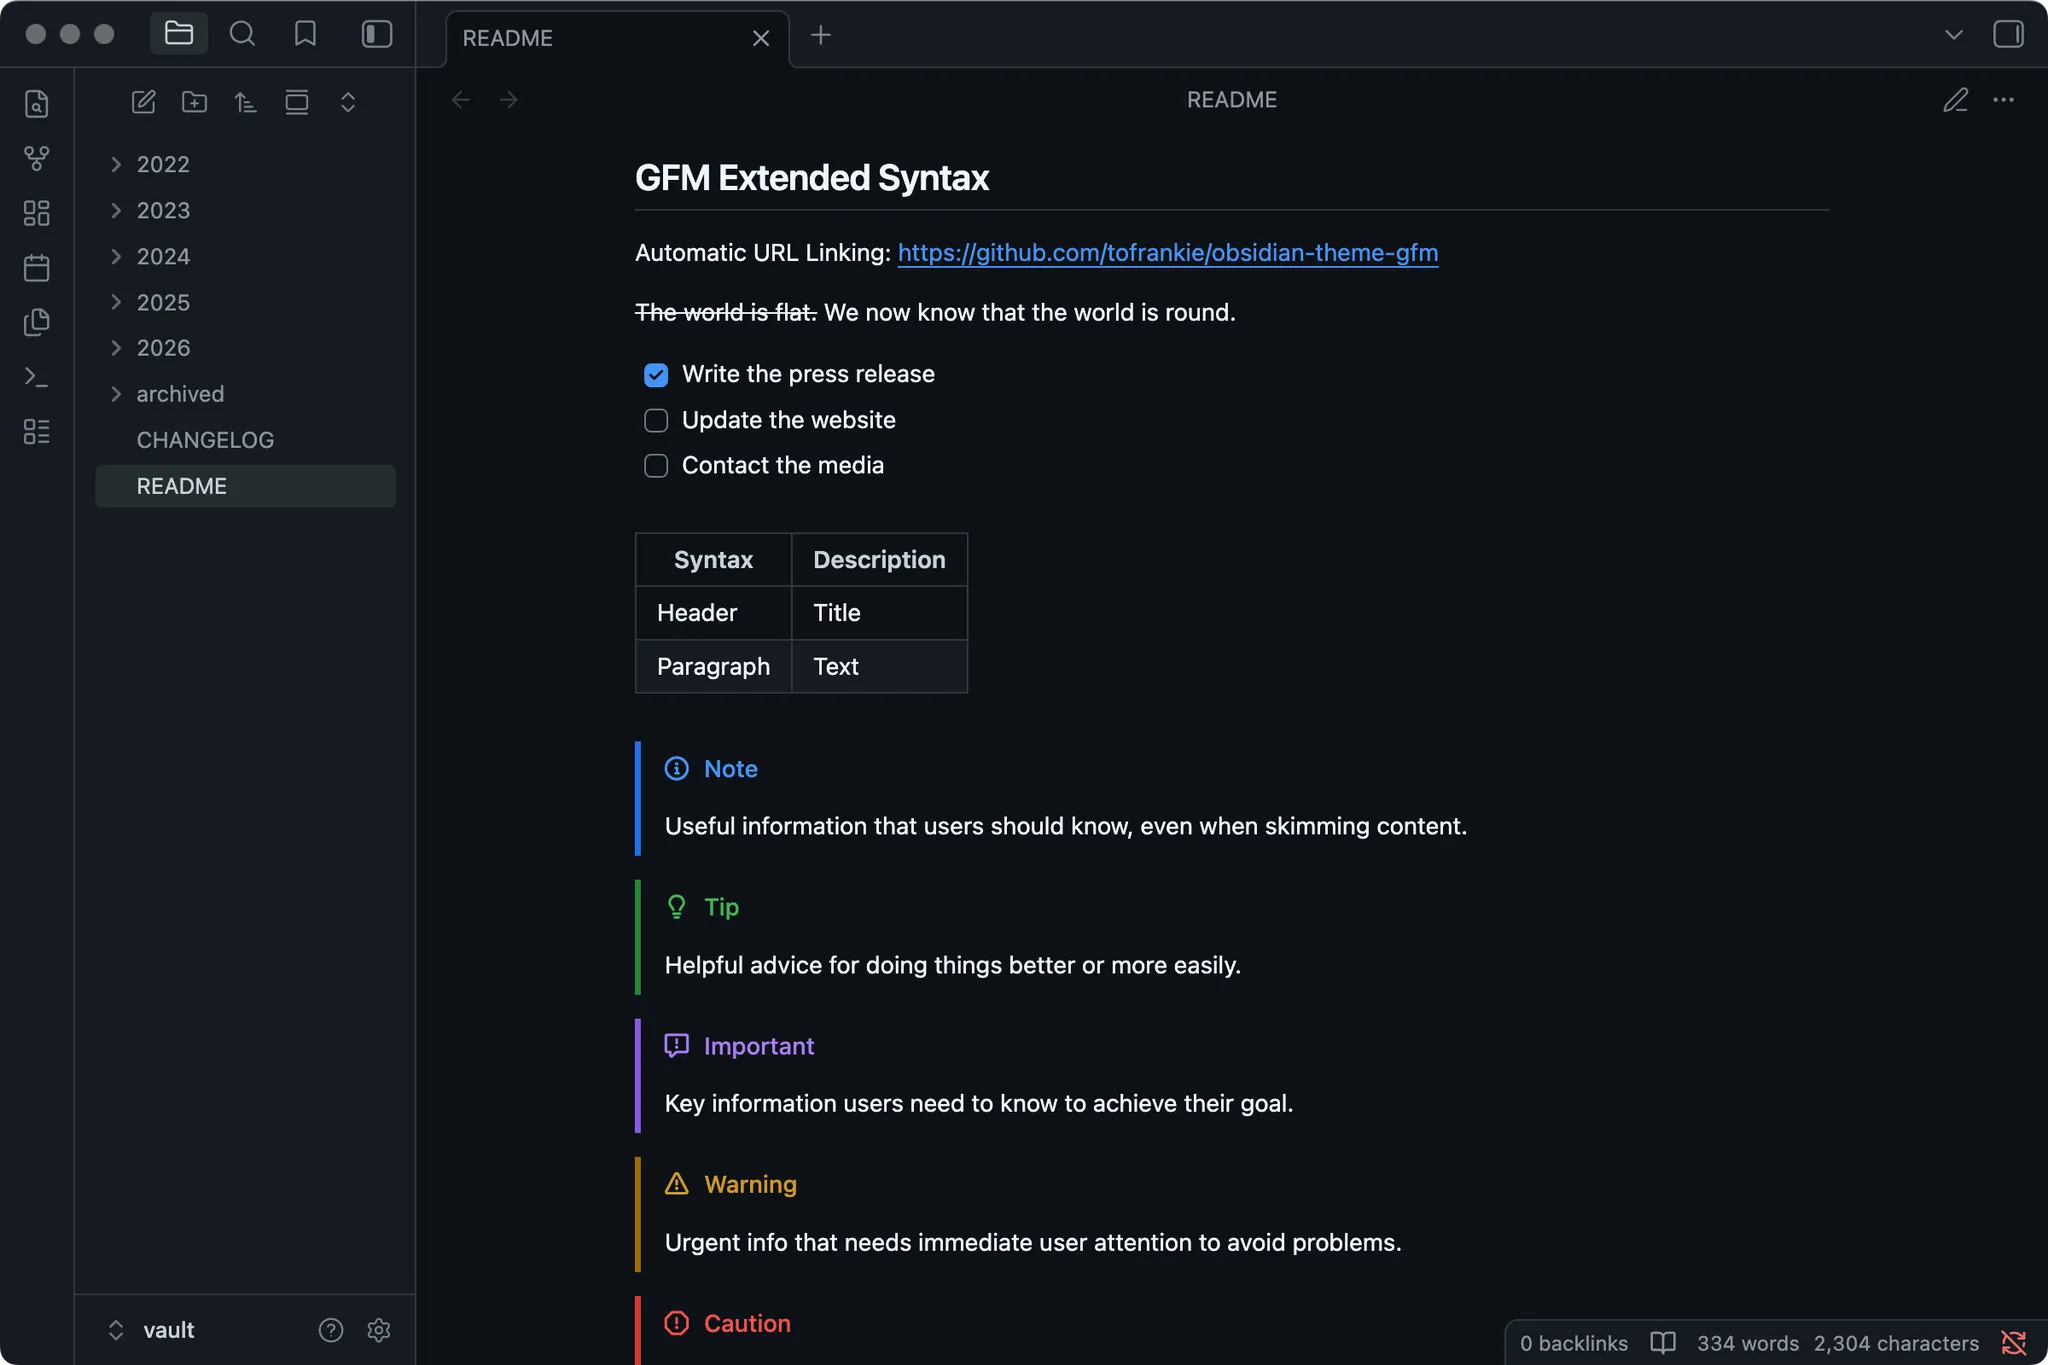Expand the 2024 folder

[116, 256]
